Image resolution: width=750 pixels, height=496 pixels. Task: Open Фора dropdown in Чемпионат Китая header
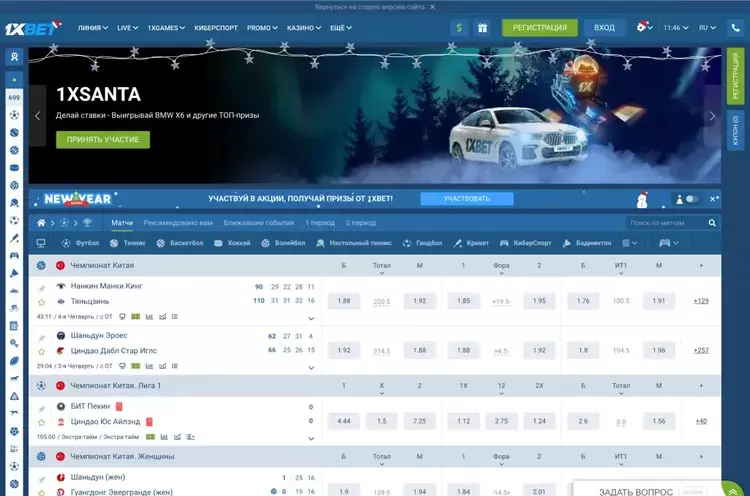501,268
